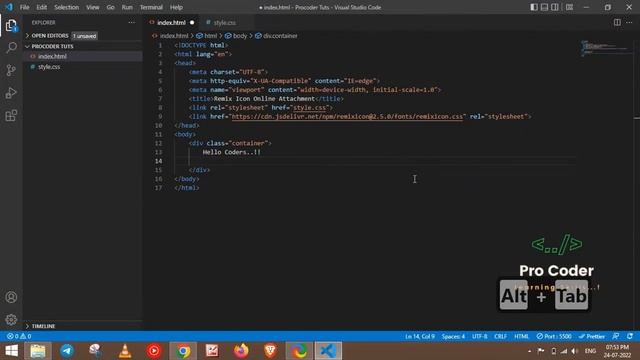
Task: Open the Run menu
Action: tap(127, 7)
